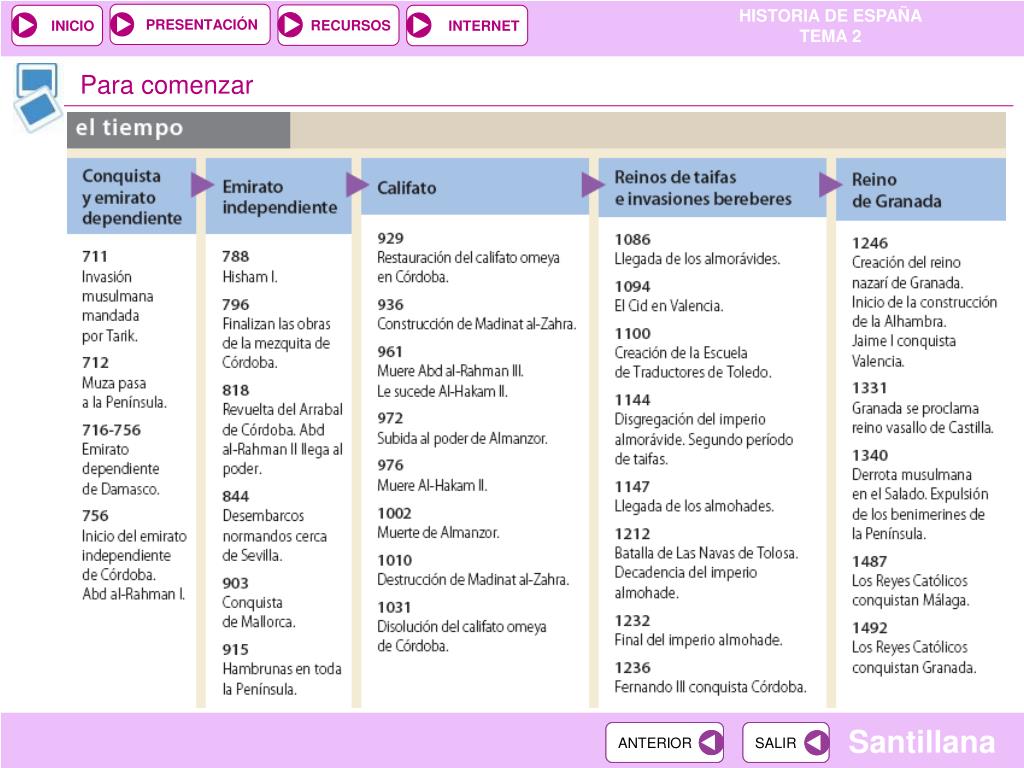Click 'Llegada de los almorávides.' text
The height and width of the screenshot is (768, 1024).
click(x=697, y=259)
